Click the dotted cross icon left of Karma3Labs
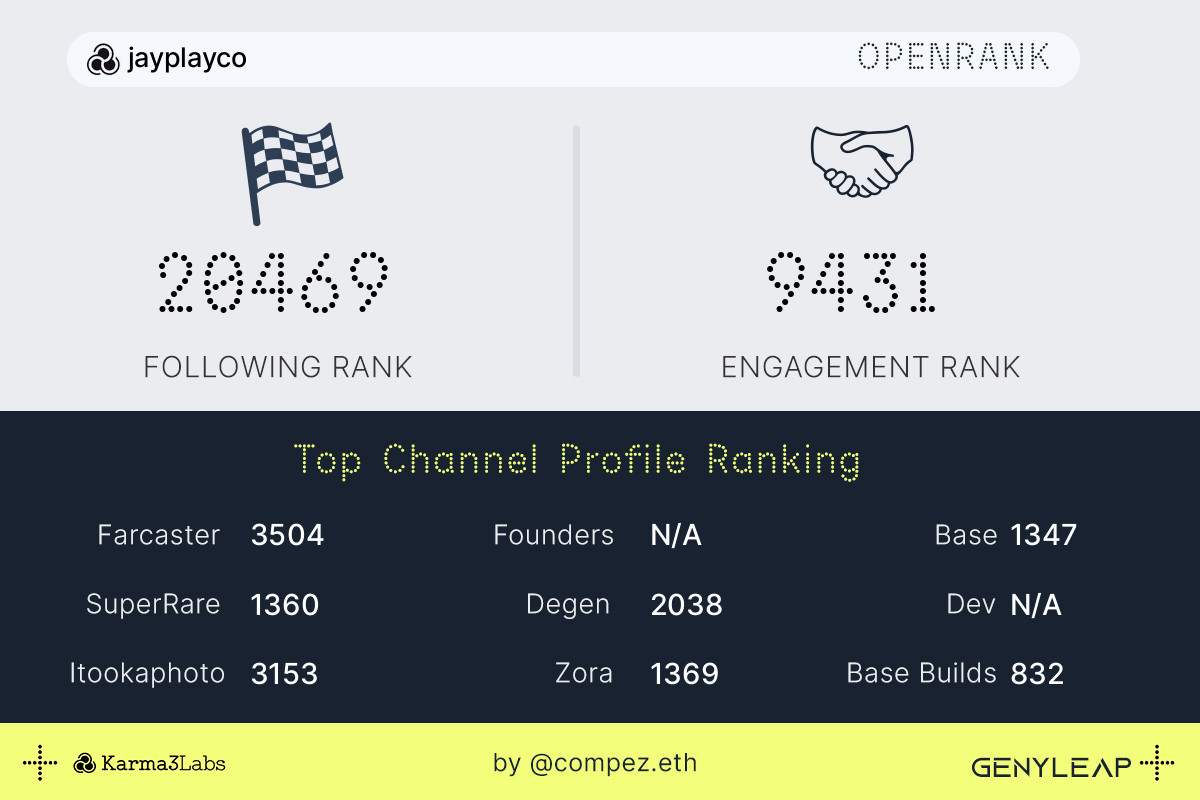The image size is (1200, 800). point(40,763)
